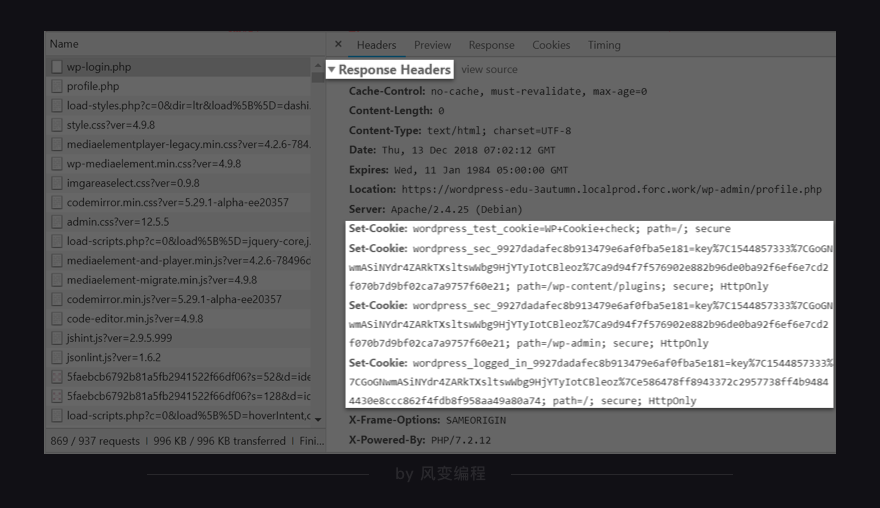Screen dimensions: 880x508
Task: Select the load-scripts.php hoverIntent request
Action: 178,415
